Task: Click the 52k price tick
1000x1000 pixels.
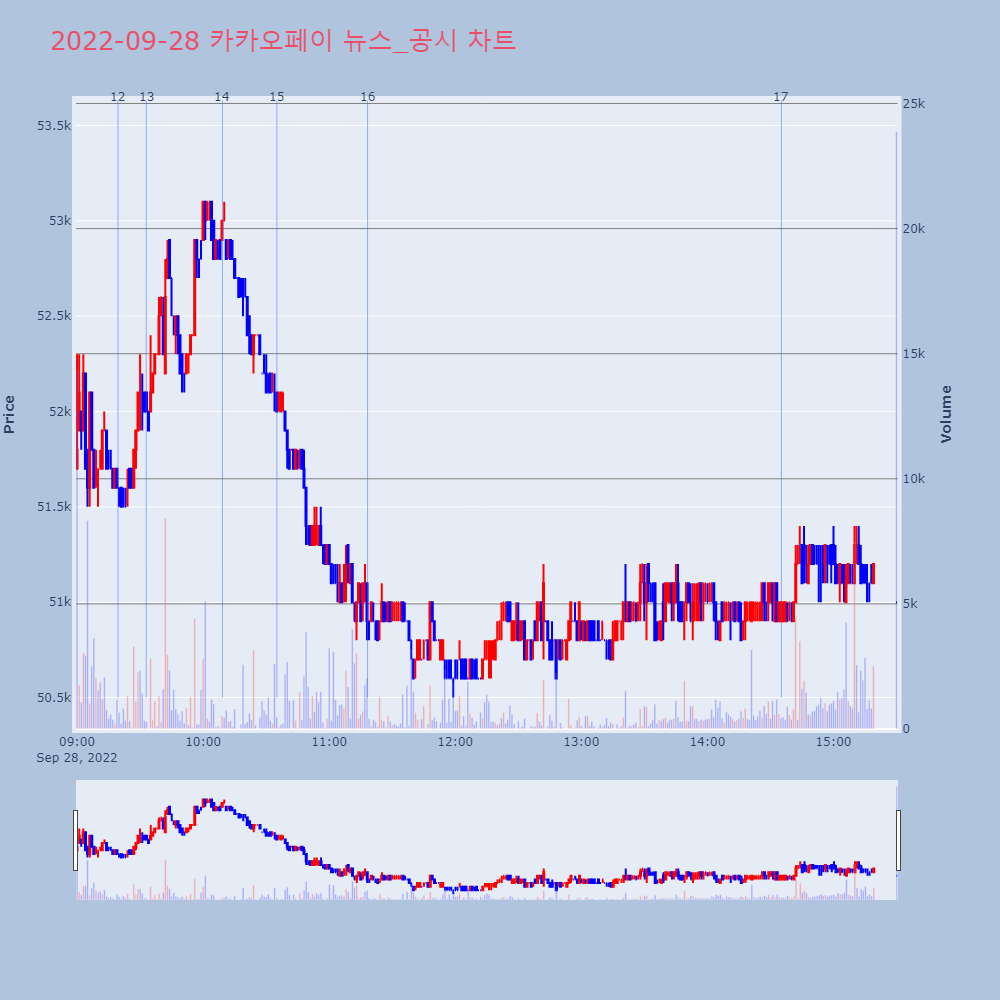Action: [60, 412]
